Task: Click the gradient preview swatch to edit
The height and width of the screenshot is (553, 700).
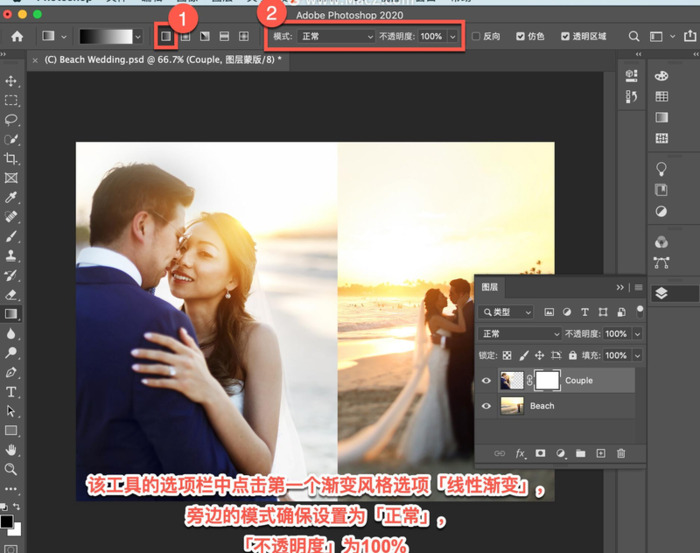Action: [x=106, y=37]
